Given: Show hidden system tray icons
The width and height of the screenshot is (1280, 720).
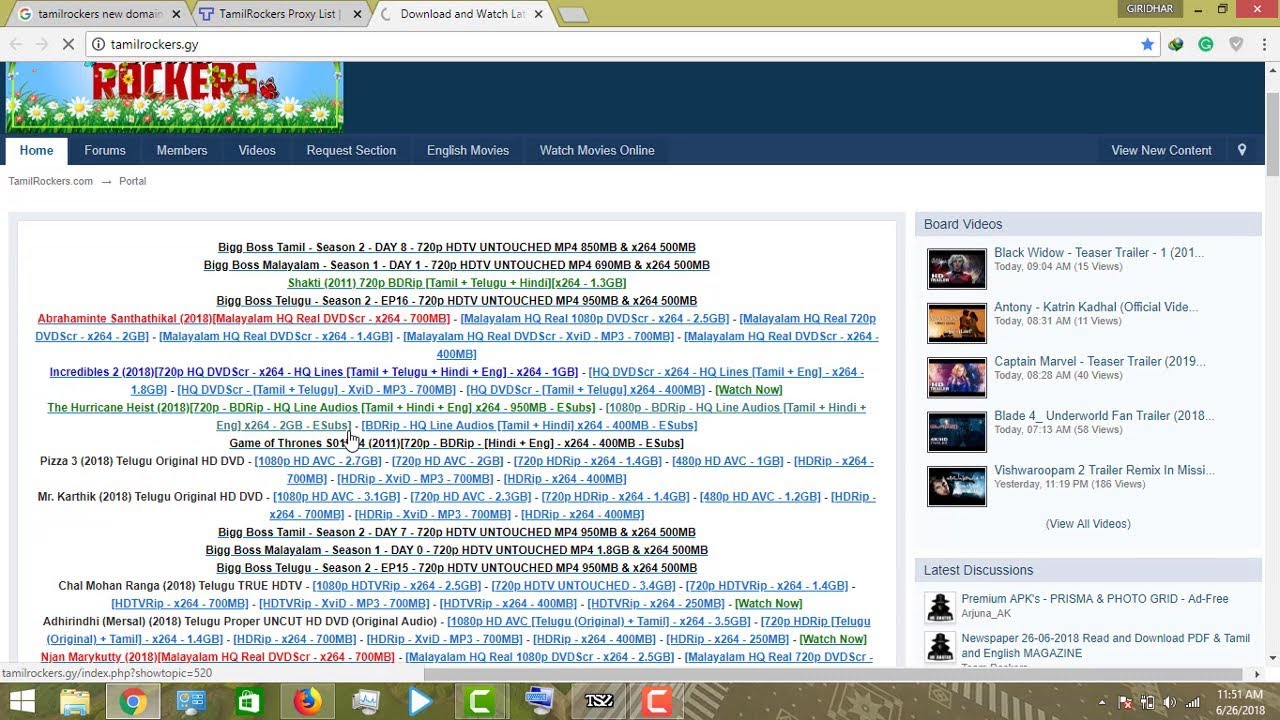Looking at the screenshot, I should click(1103, 702).
